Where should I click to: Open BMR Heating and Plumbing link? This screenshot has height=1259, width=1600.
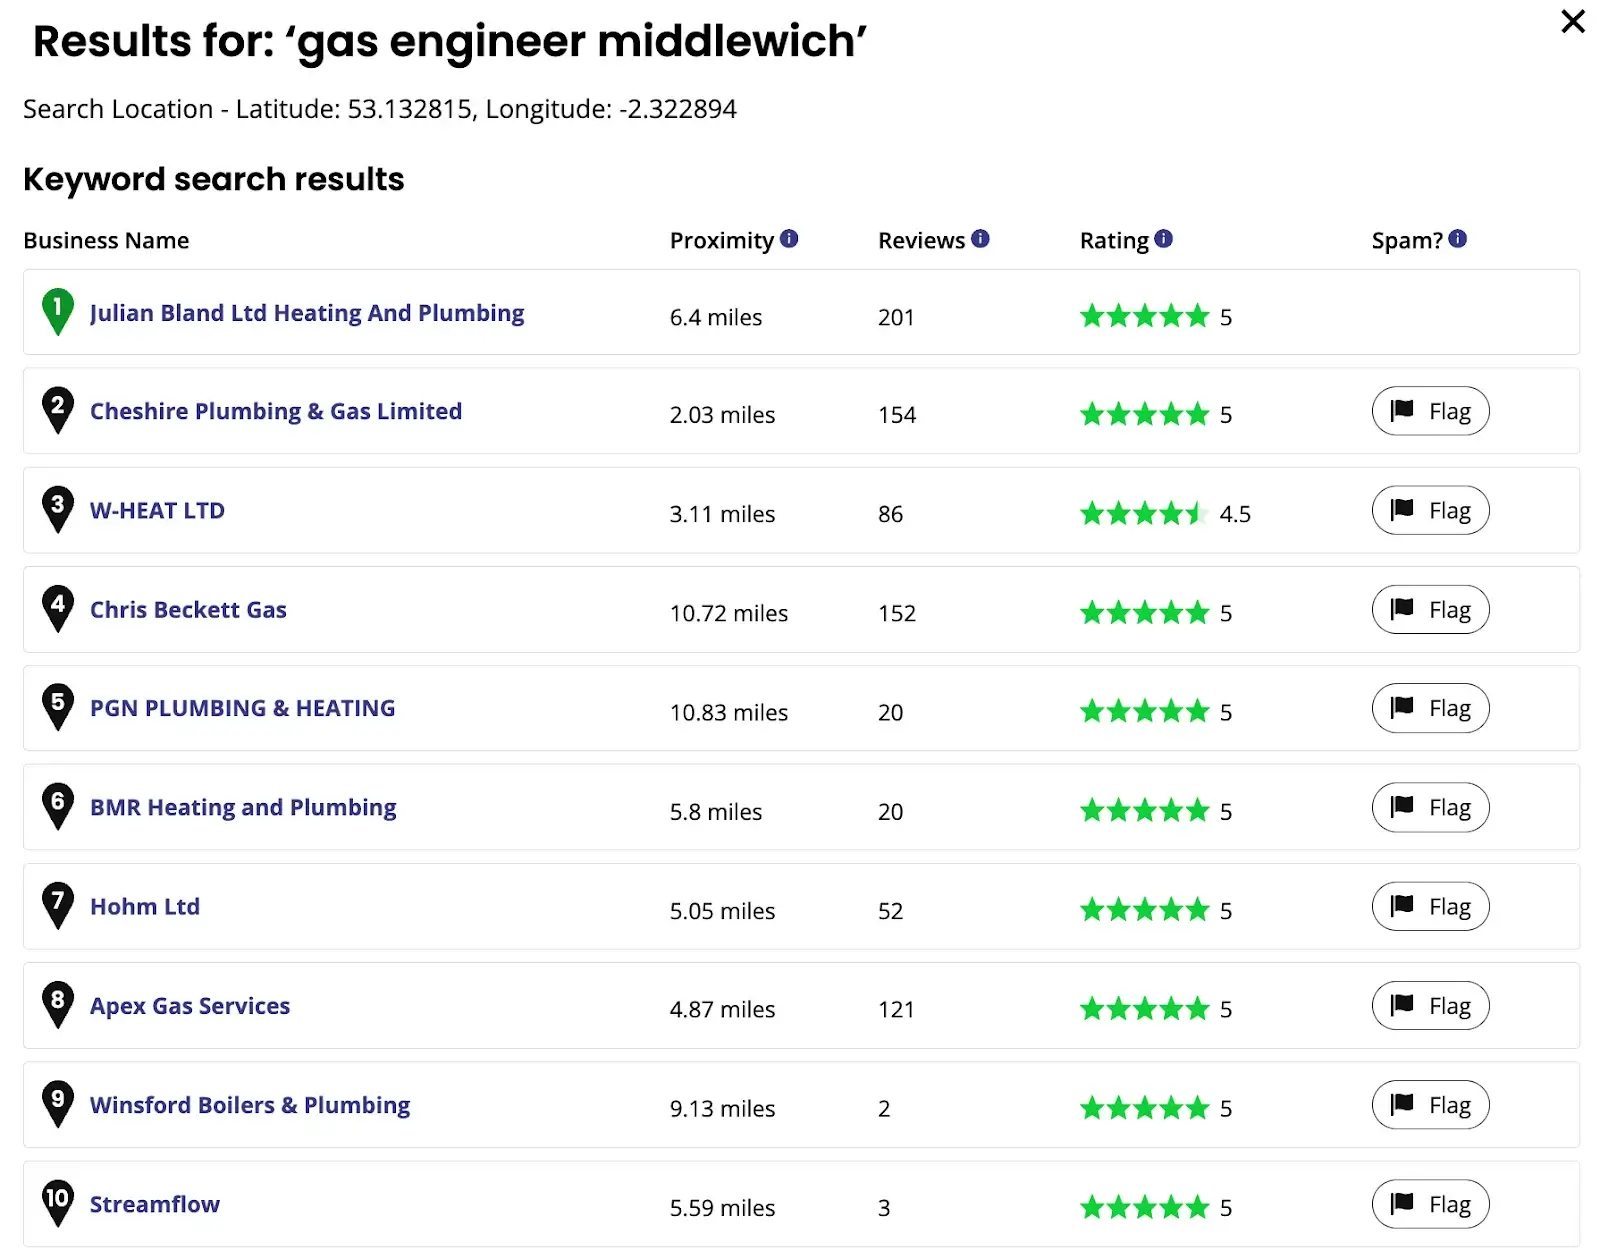pos(243,807)
